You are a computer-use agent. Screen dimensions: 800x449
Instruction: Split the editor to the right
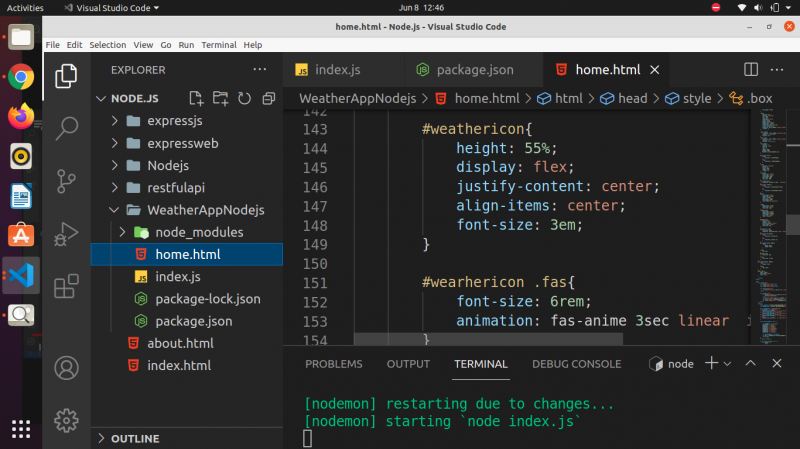751,69
